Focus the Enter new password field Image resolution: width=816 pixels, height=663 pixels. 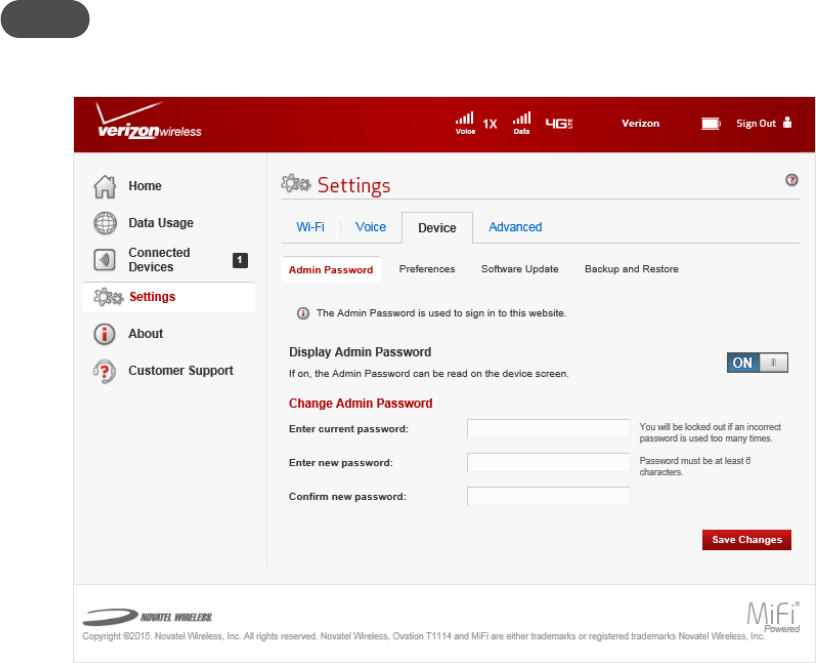click(549, 463)
